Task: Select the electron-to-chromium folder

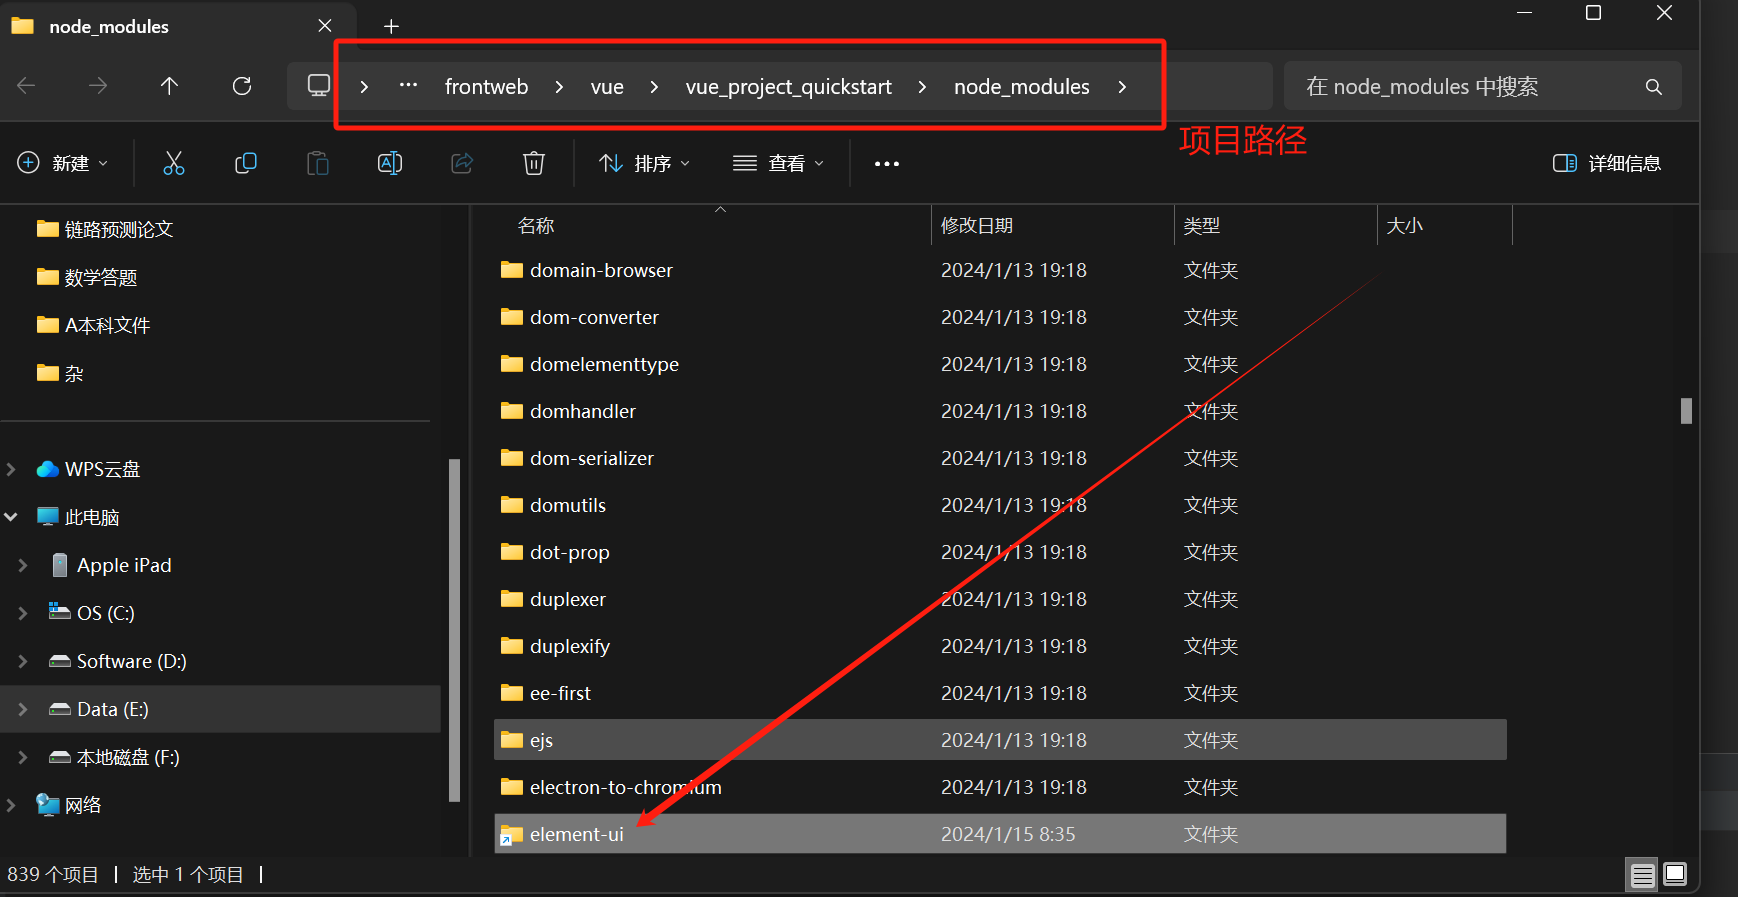Action: click(x=1000, y=787)
